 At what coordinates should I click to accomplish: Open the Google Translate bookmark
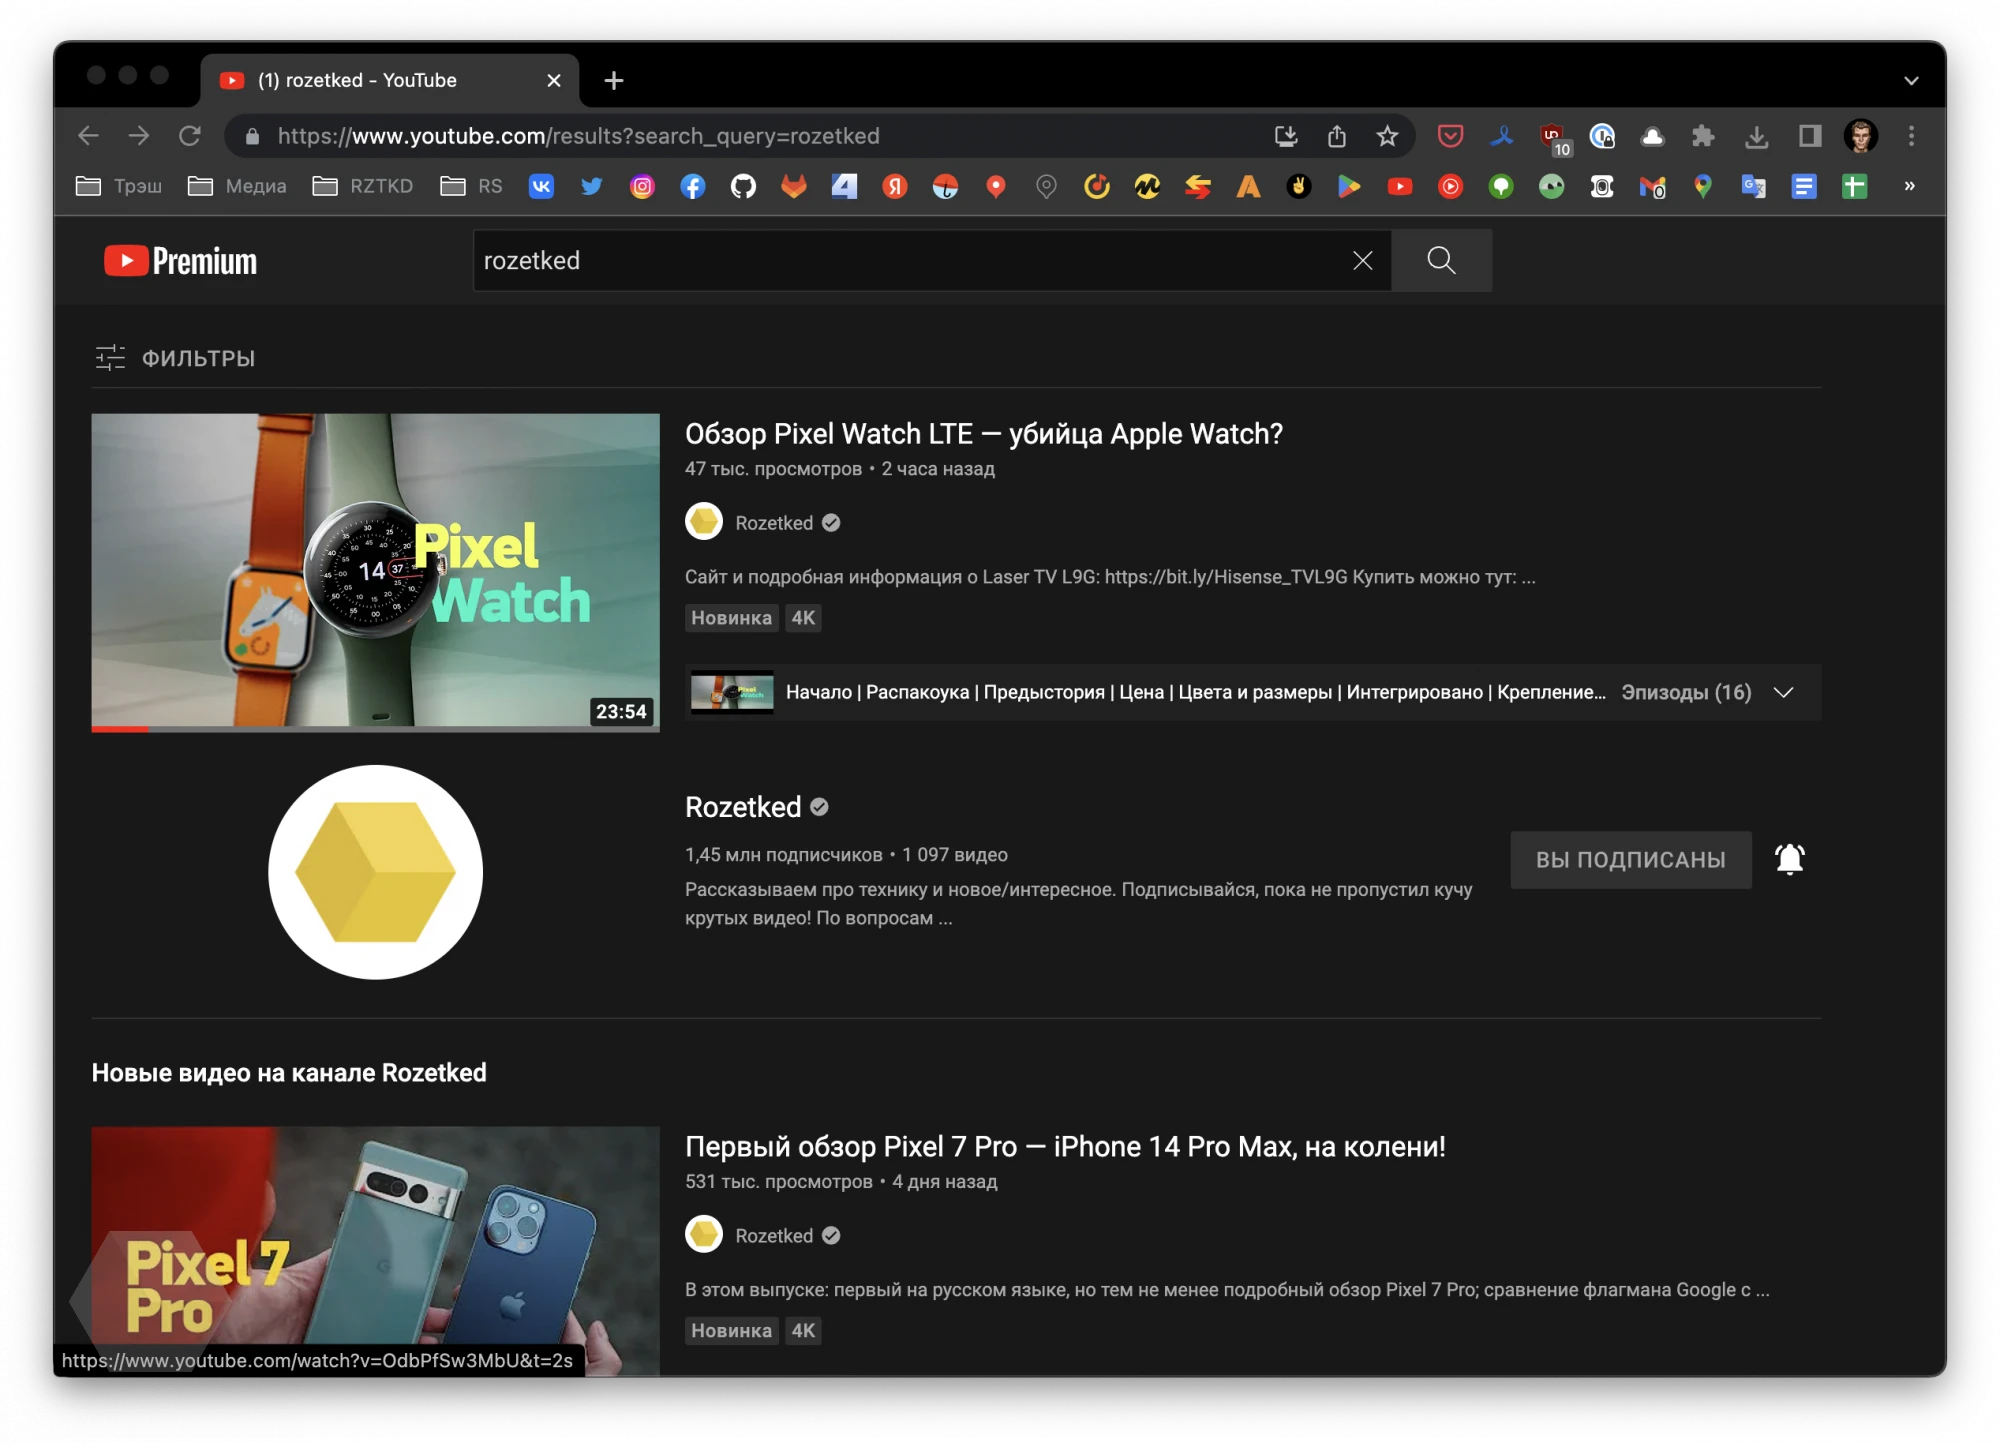pyautogui.click(x=1753, y=186)
